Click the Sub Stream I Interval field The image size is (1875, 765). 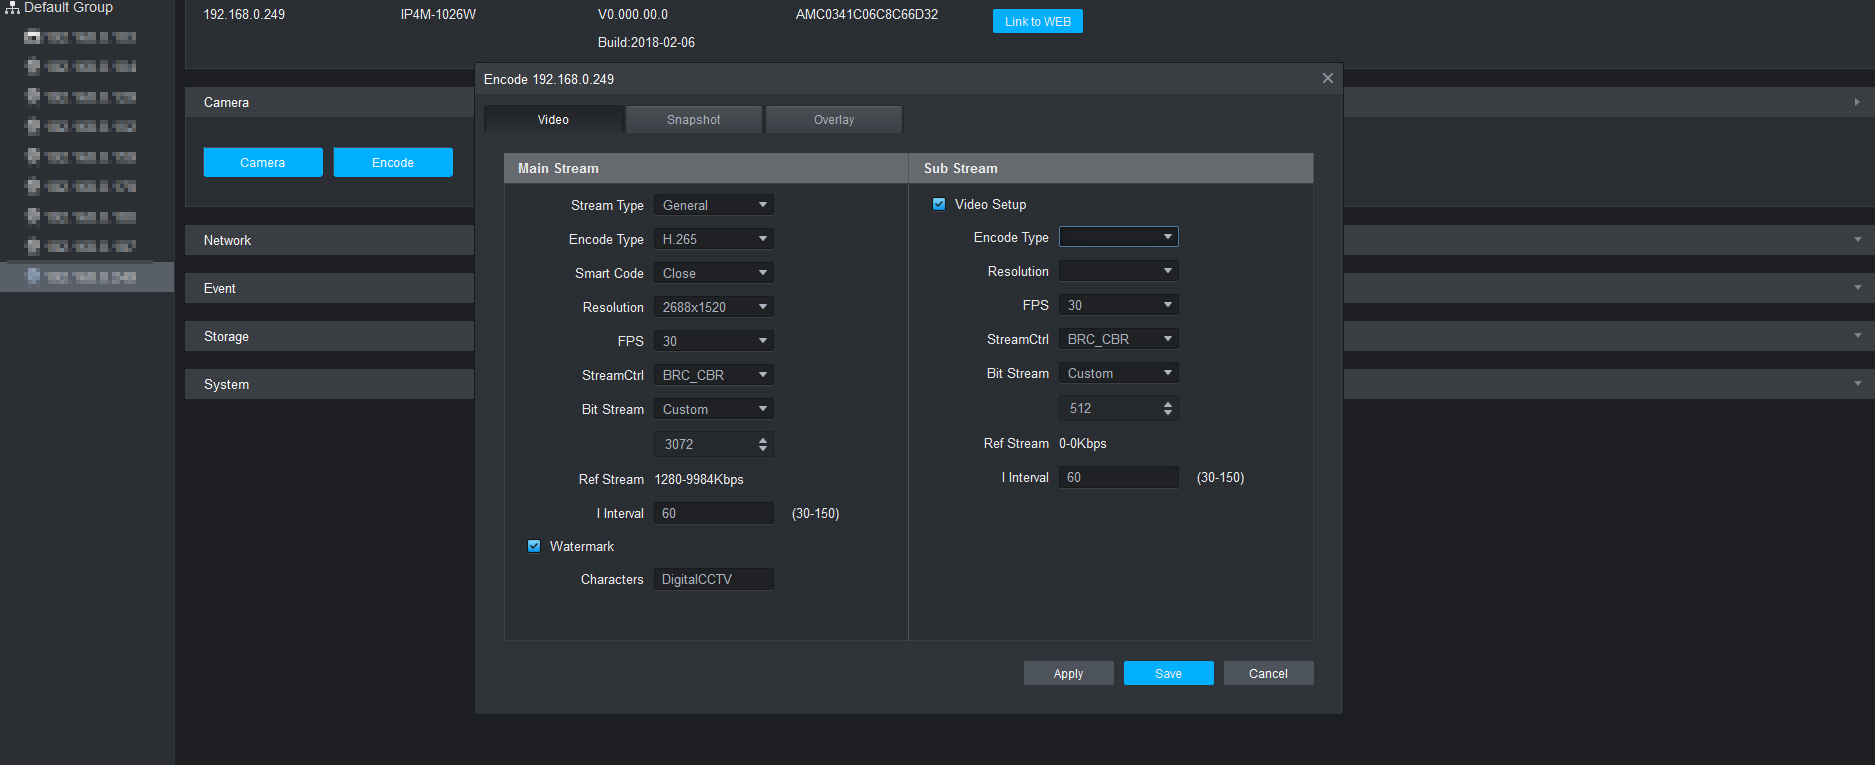(1119, 477)
